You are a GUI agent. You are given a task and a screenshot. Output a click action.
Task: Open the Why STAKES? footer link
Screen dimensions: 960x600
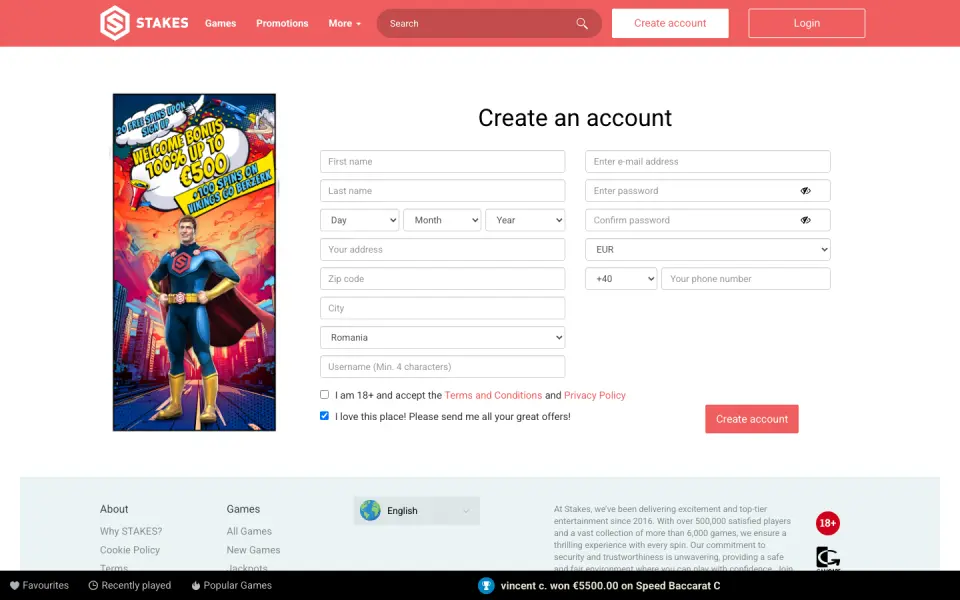[131, 531]
